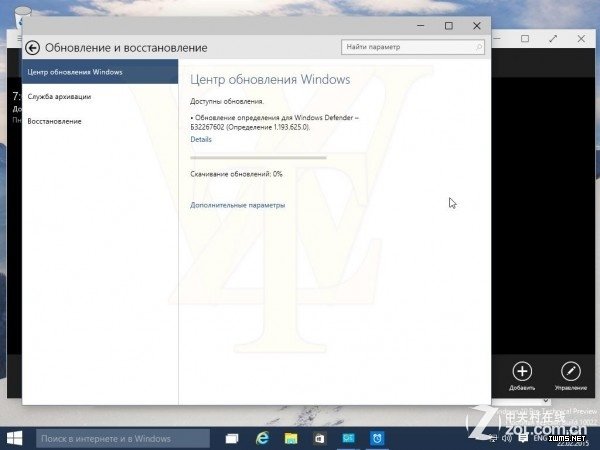Open 'Восстановление' section
The image size is (600, 450).
click(54, 121)
